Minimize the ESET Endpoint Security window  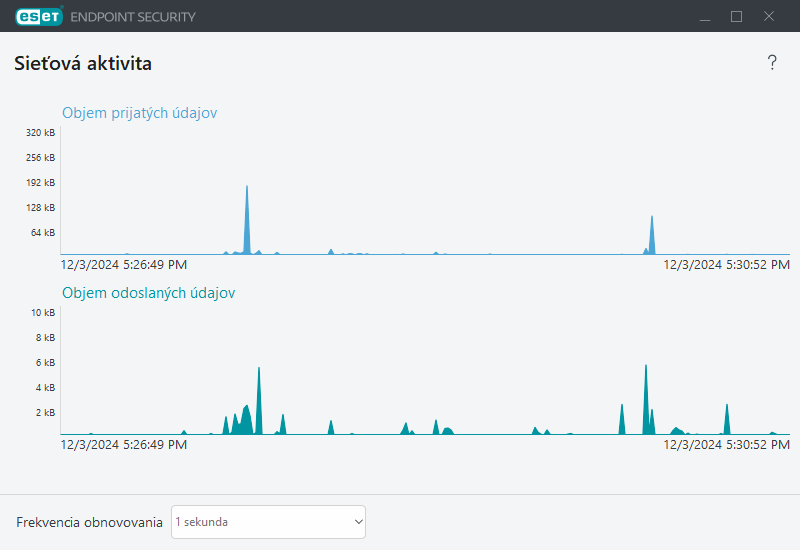coord(704,16)
